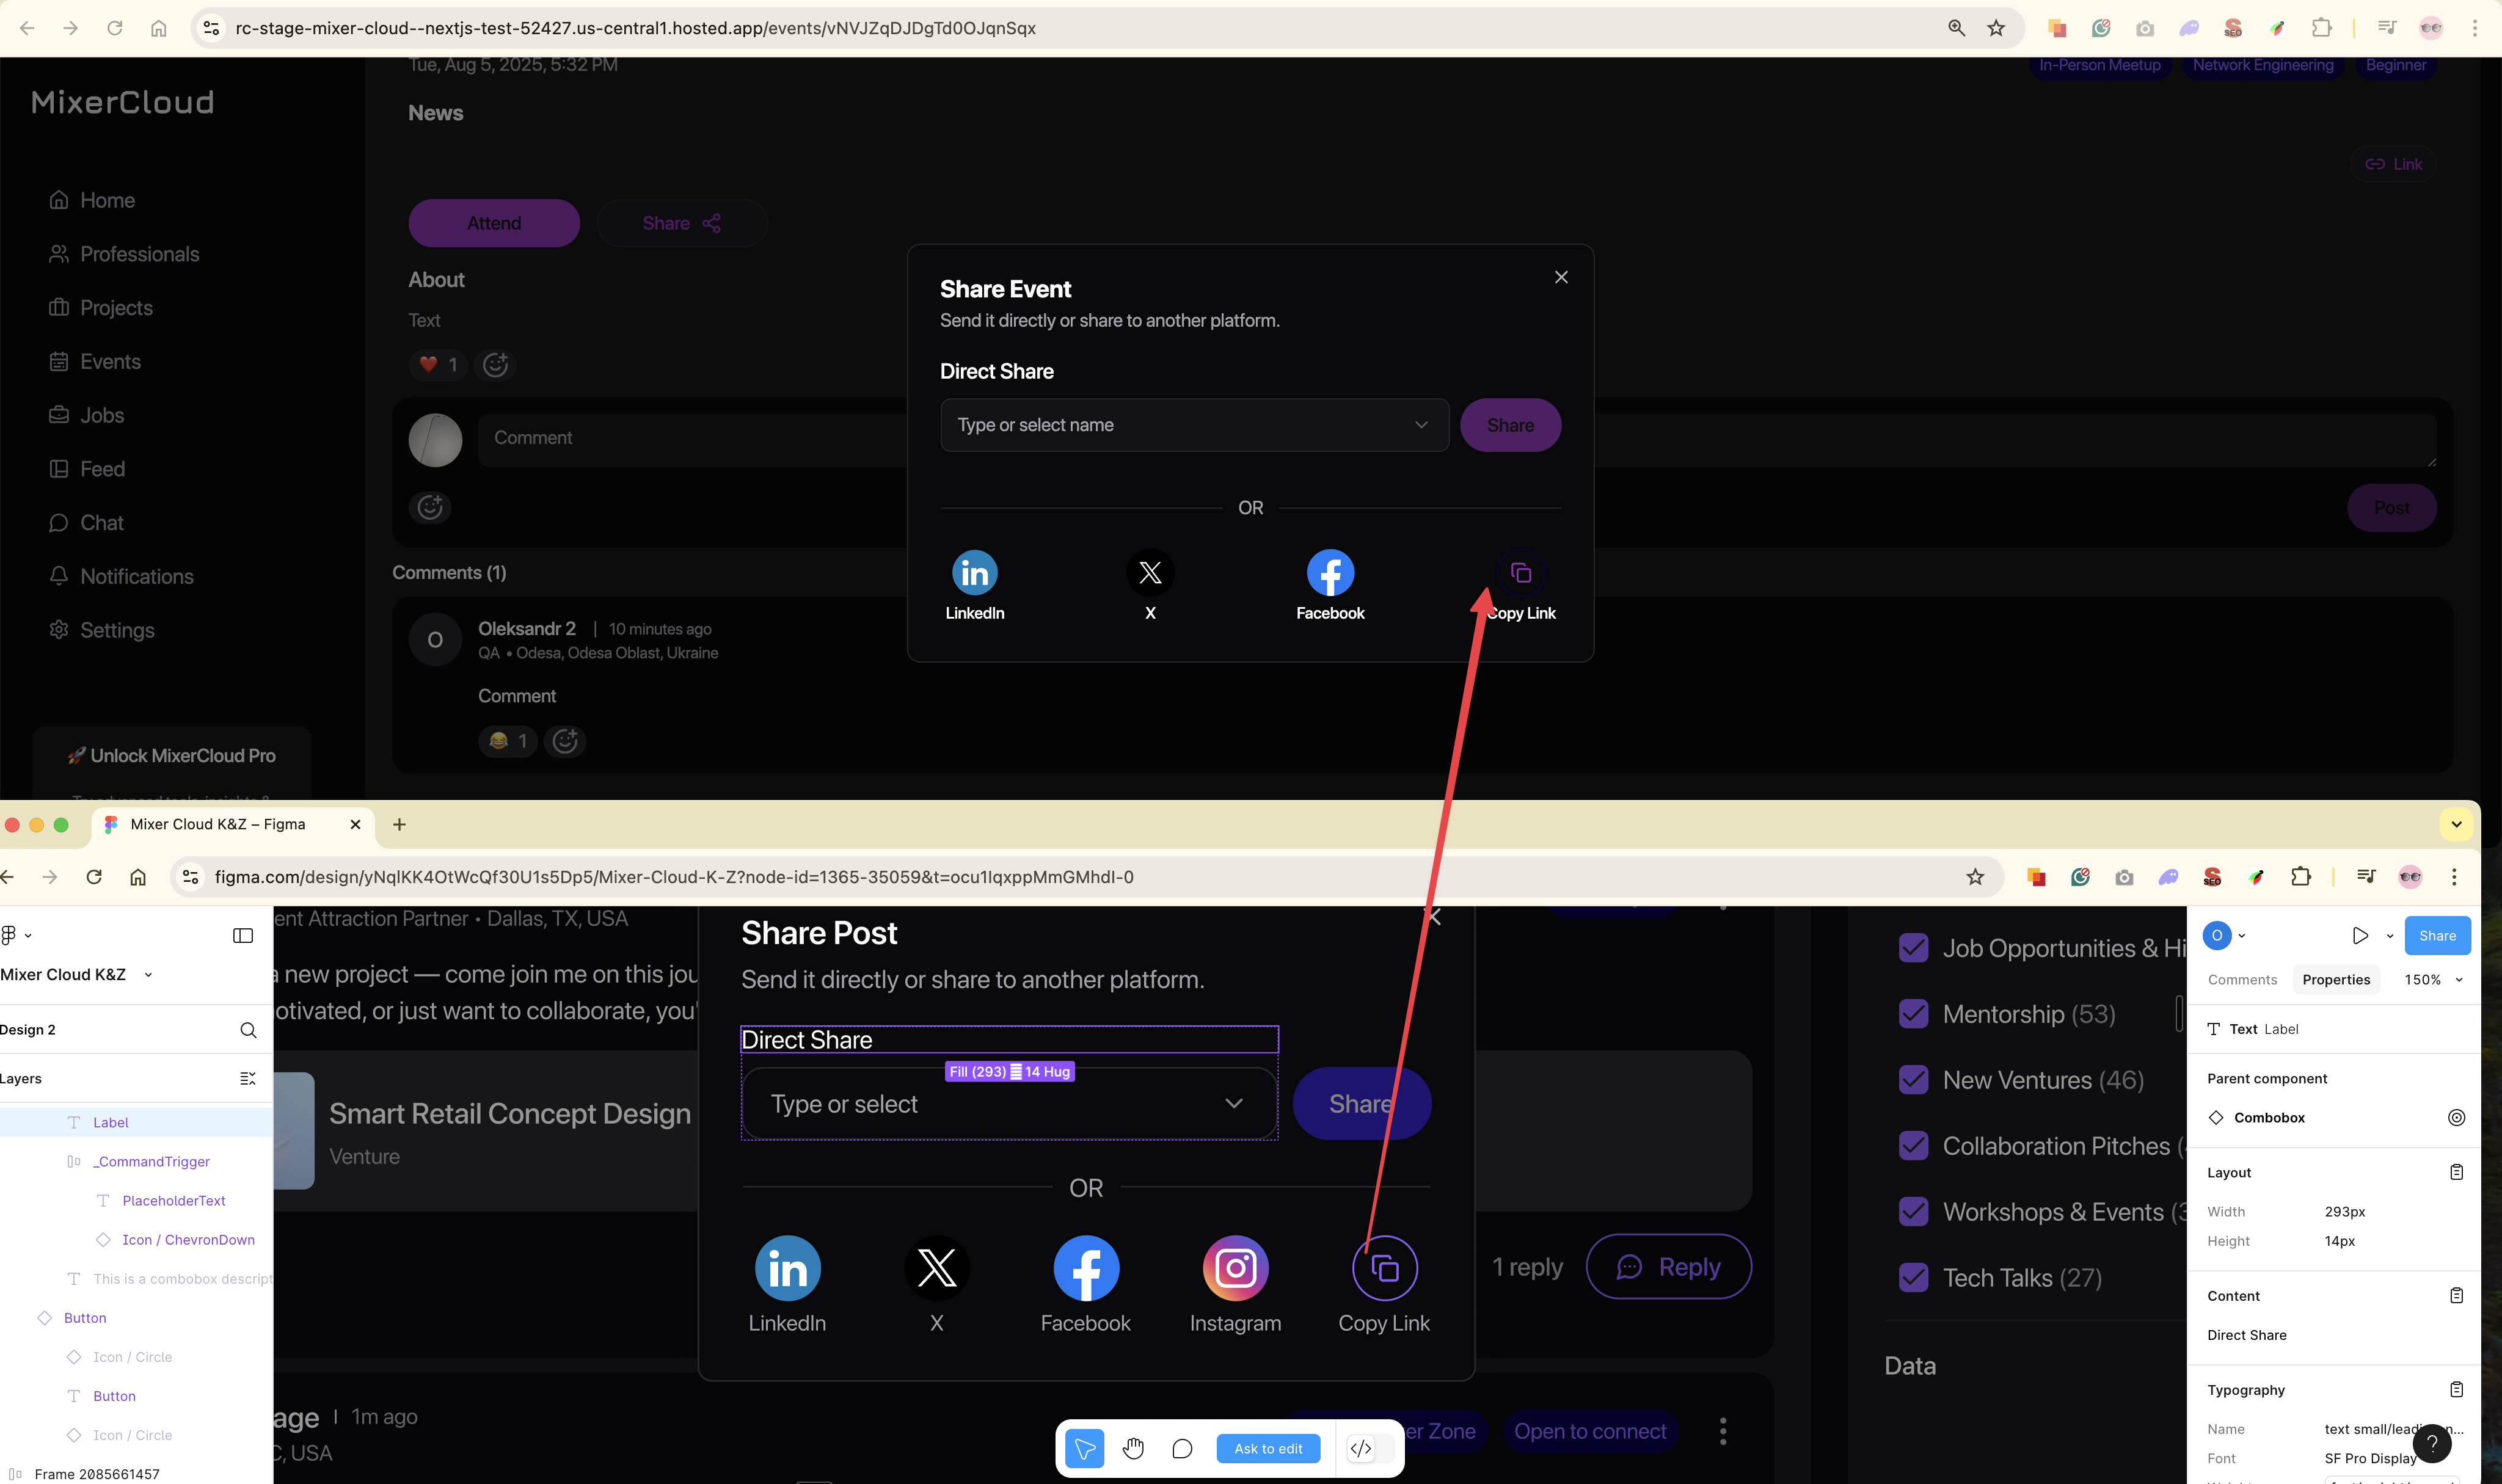Open Figma search in the layers panel
The image size is (2502, 1484).
pyautogui.click(x=248, y=1030)
